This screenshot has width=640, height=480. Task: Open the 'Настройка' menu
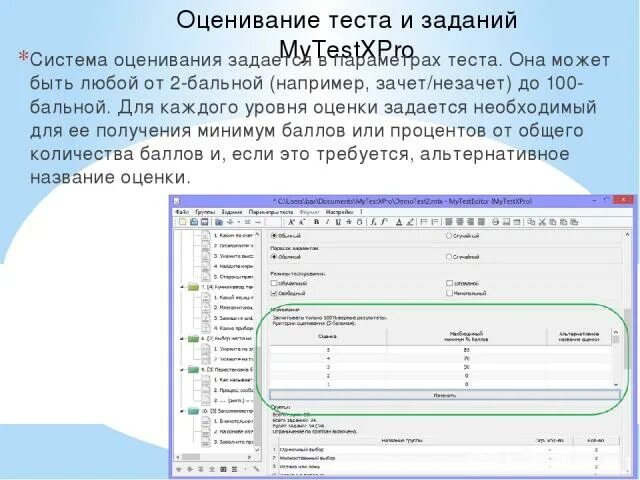339,212
